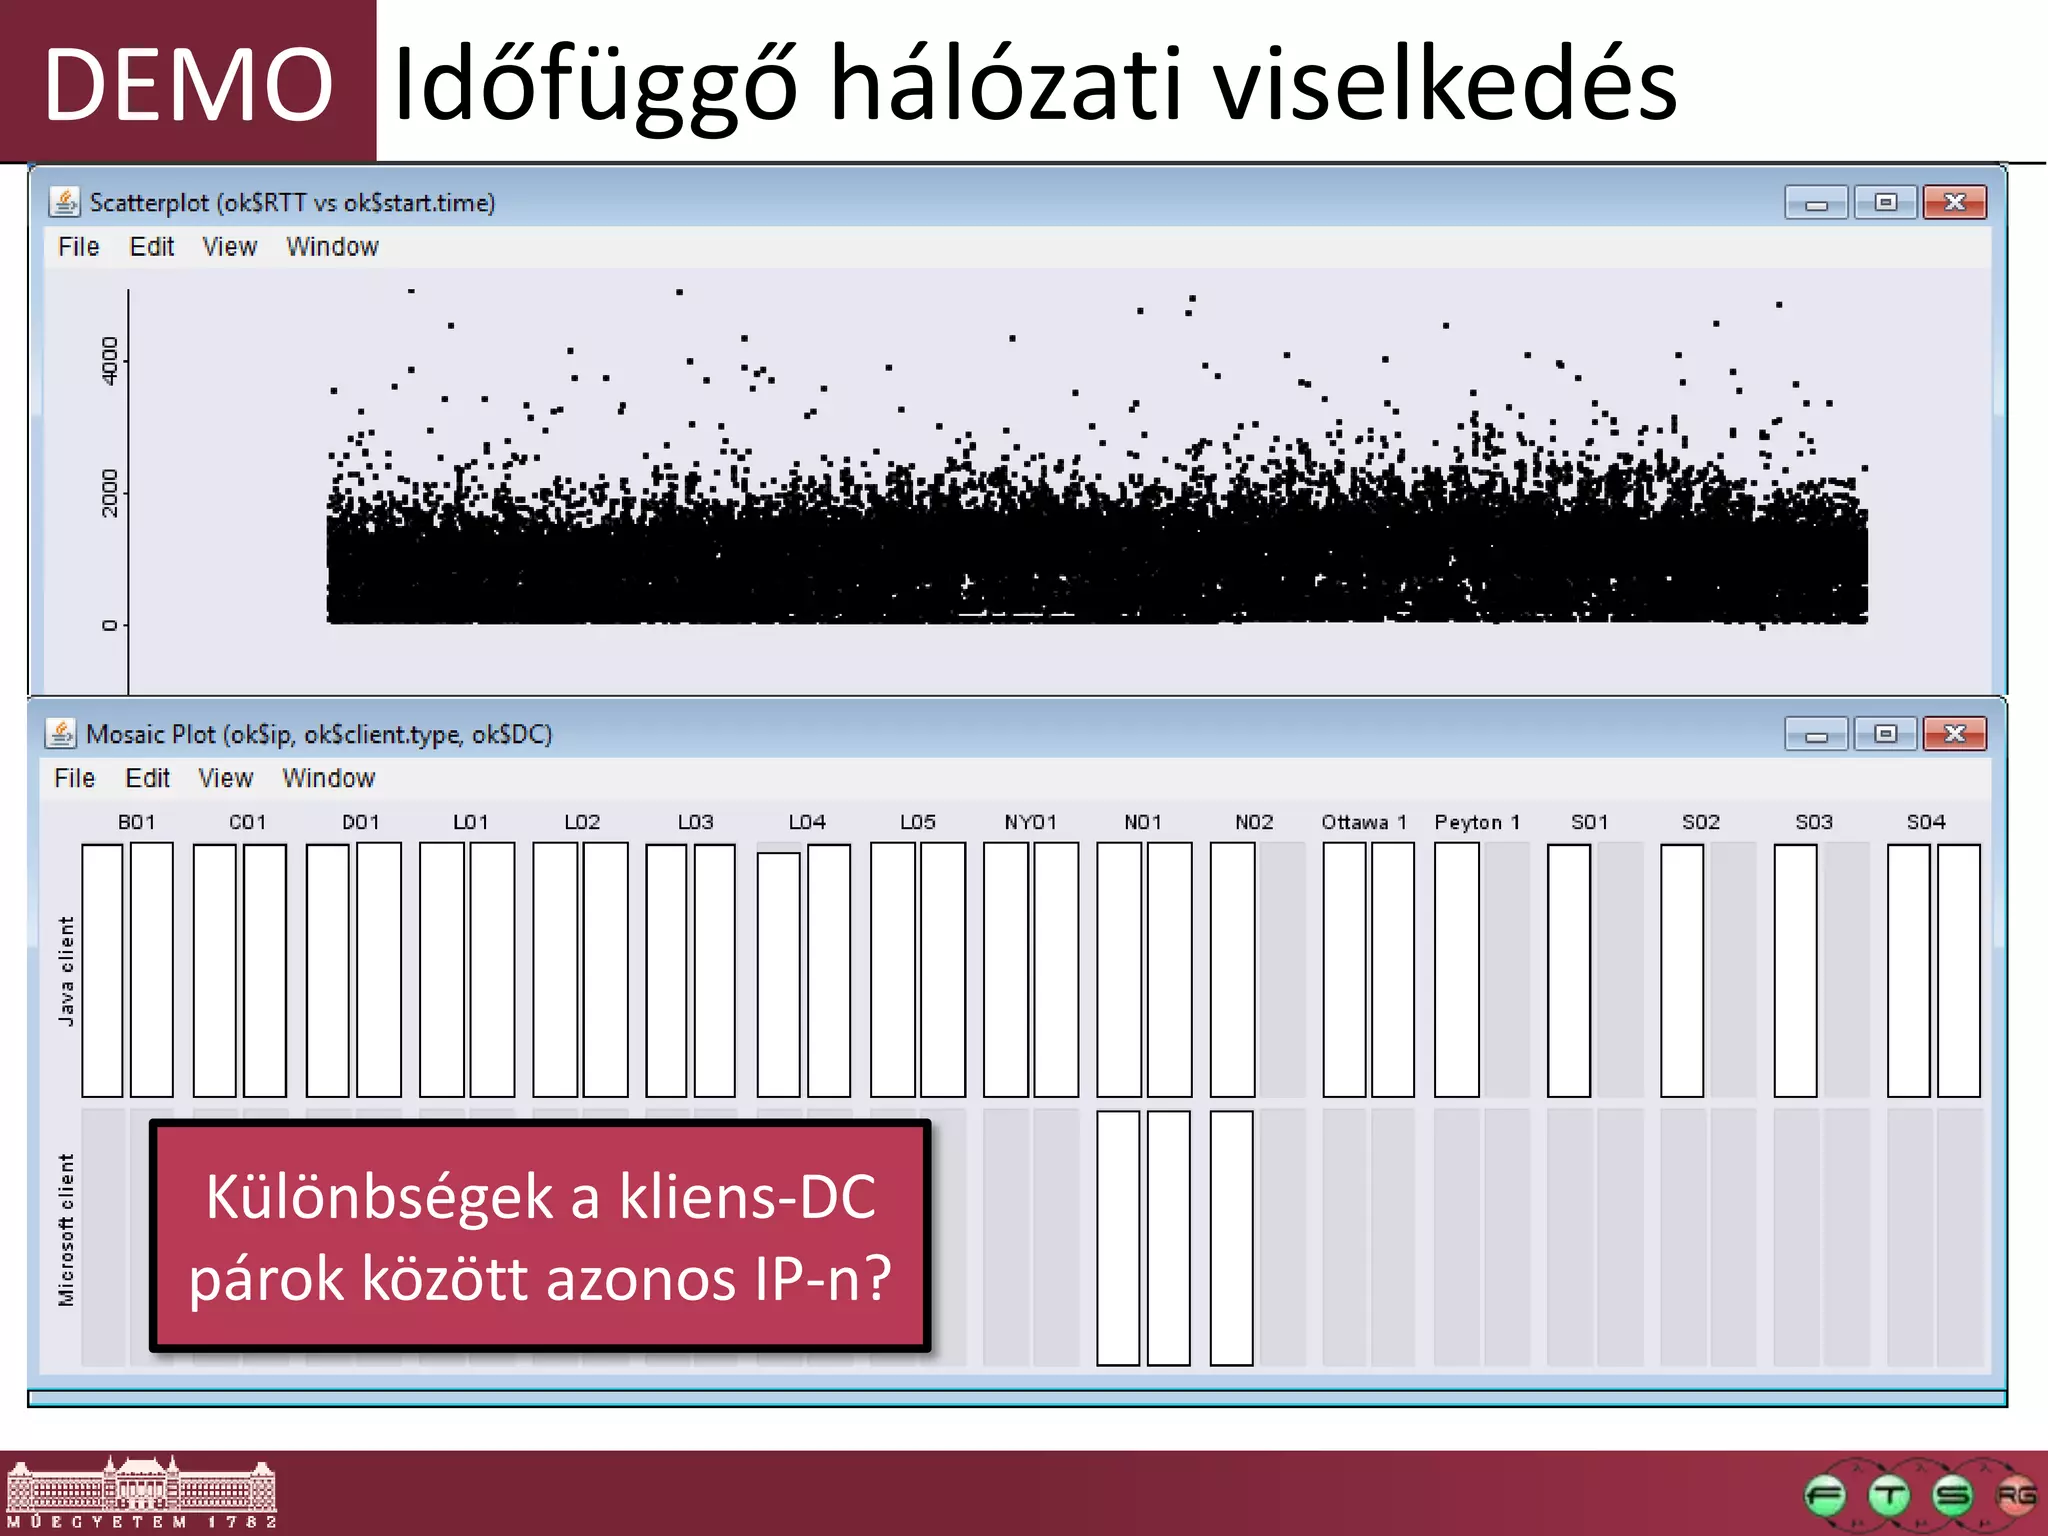
Task: Select the S03 column label
Action: click(1814, 822)
